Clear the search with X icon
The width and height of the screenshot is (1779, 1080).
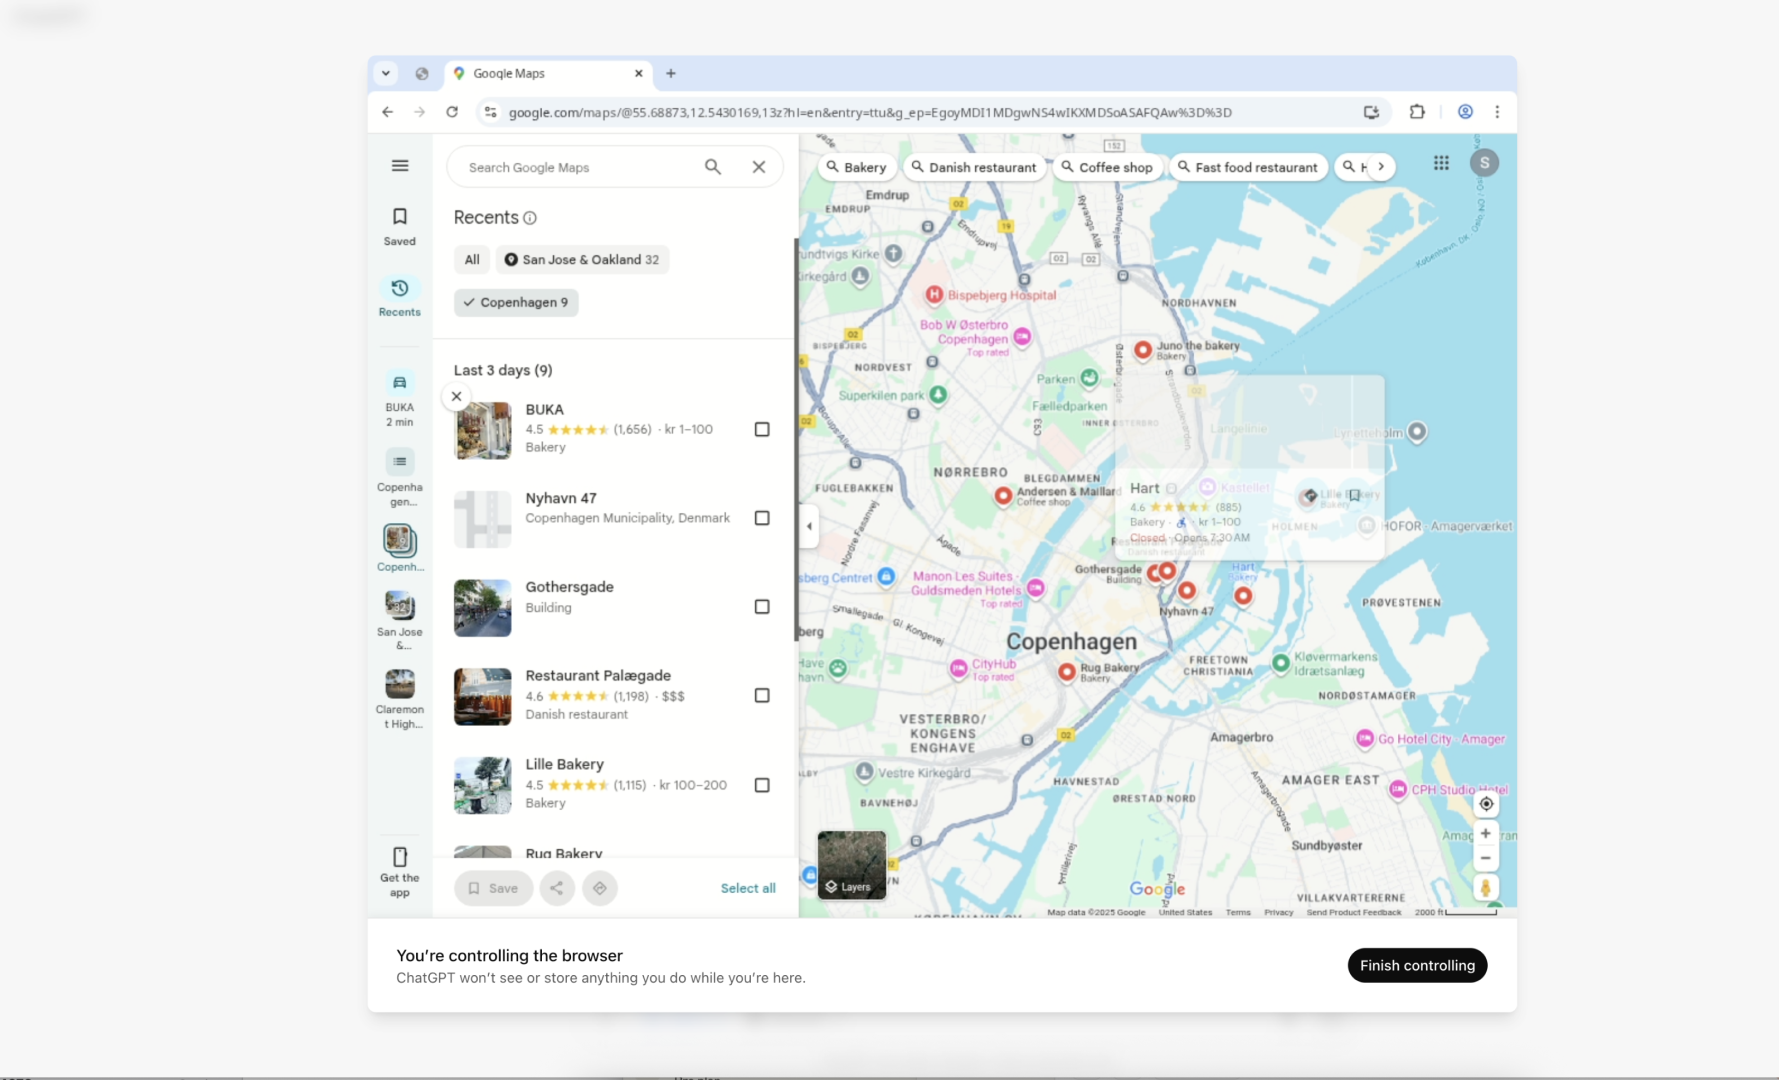[x=759, y=167]
